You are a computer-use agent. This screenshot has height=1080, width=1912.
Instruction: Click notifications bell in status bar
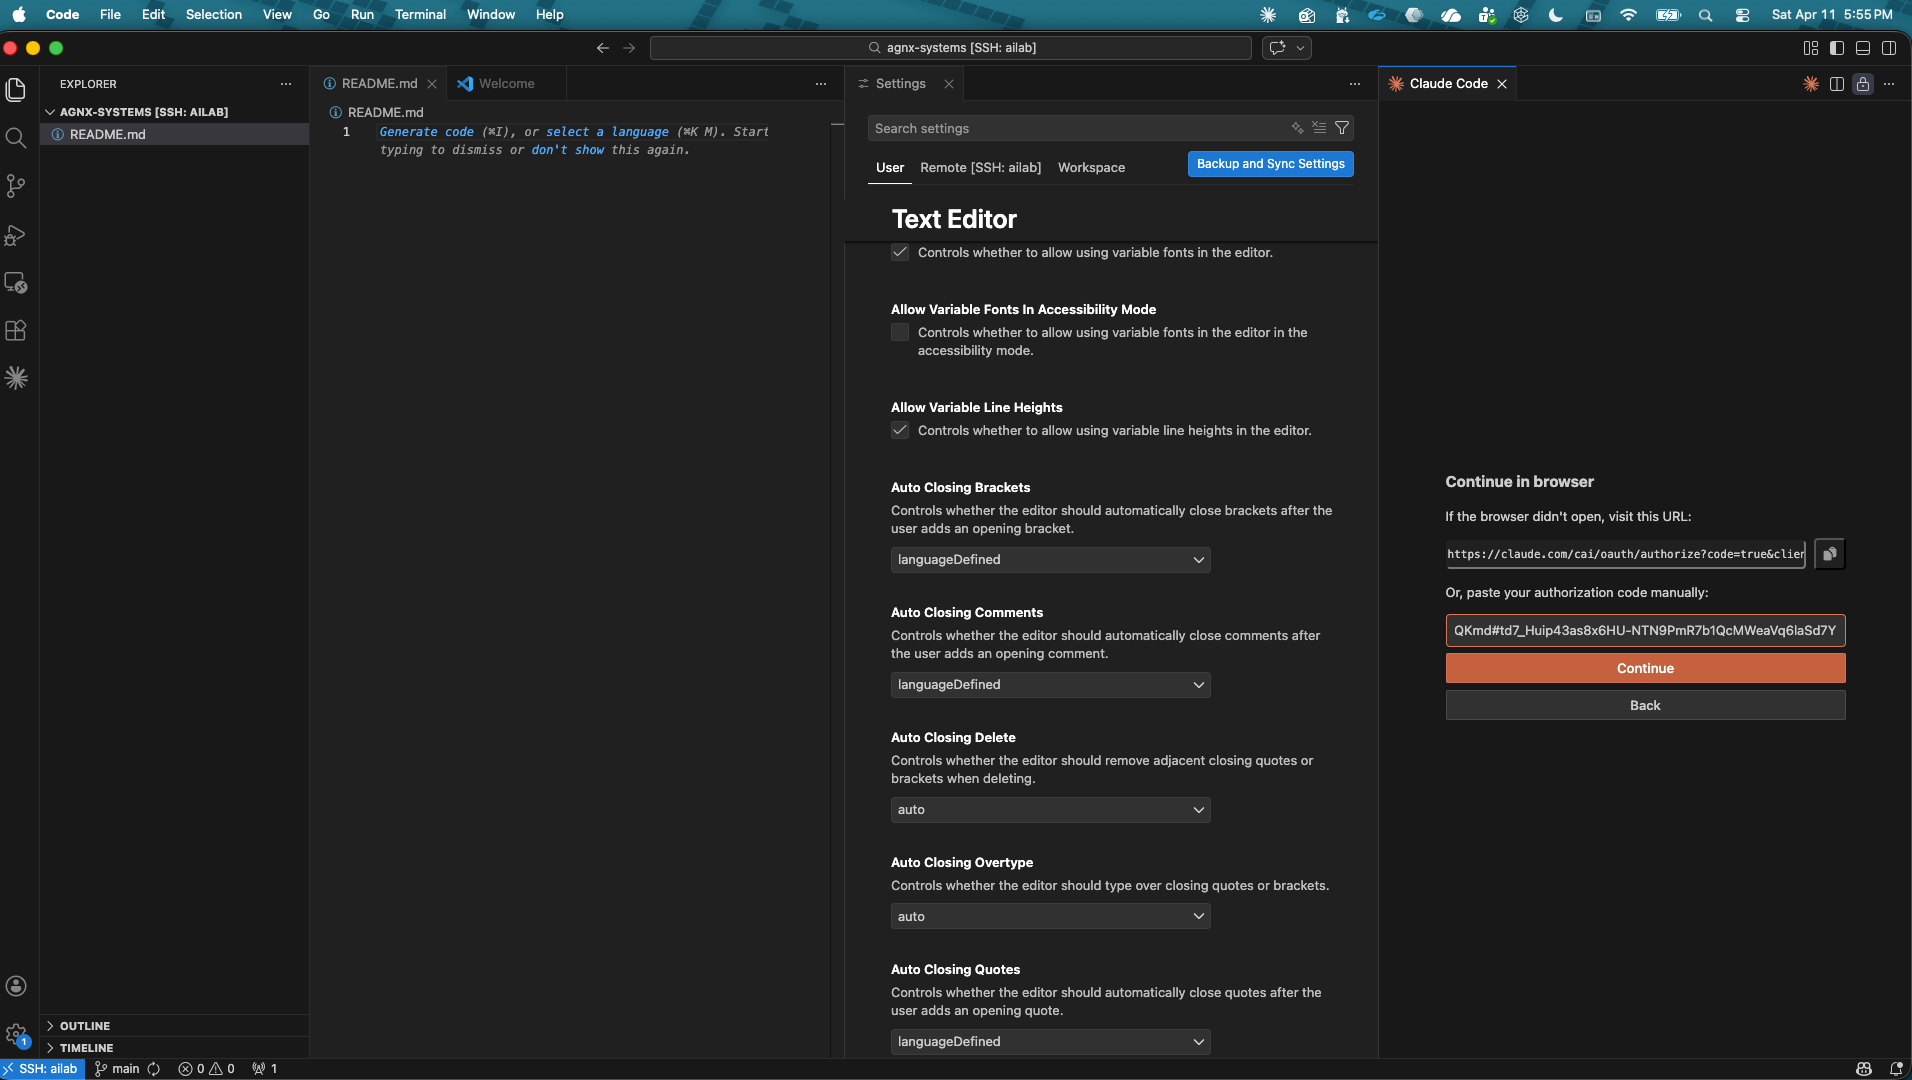tap(1895, 1069)
